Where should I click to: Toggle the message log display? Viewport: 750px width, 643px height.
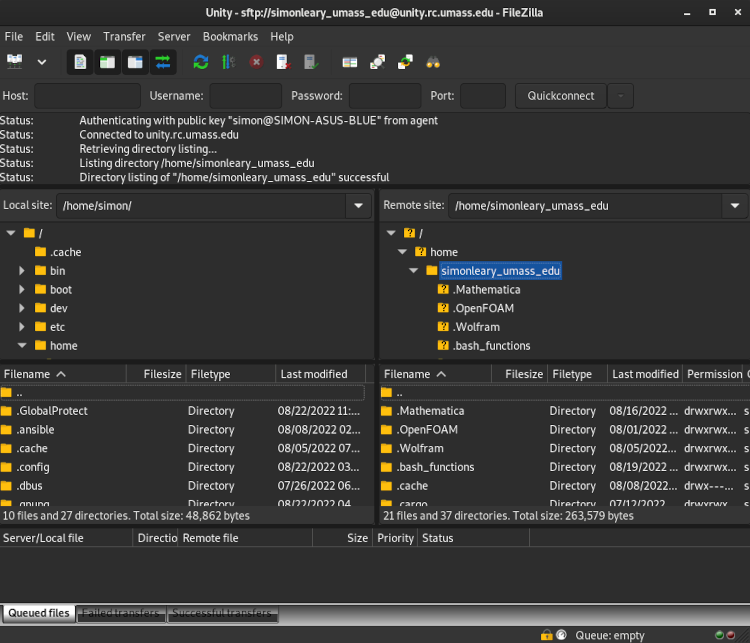[80, 61]
